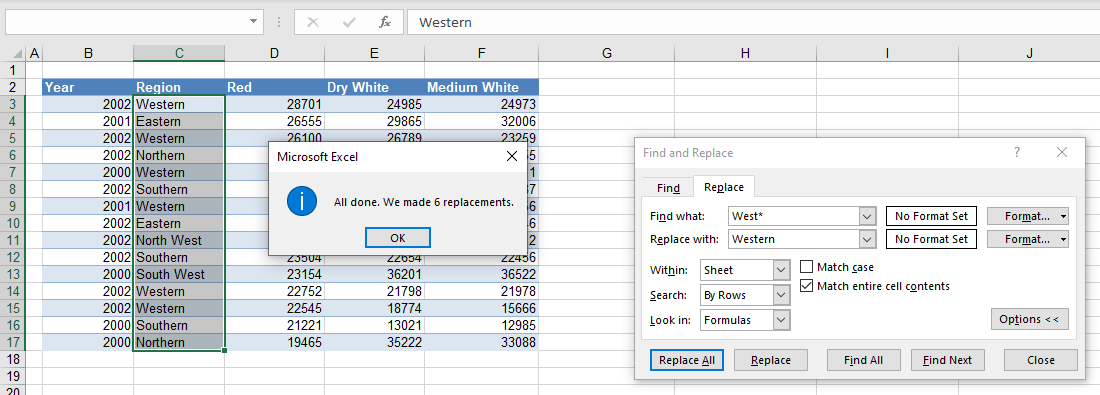Click the Dry White header cell
Screen dimensions: 1100x395
click(x=374, y=88)
